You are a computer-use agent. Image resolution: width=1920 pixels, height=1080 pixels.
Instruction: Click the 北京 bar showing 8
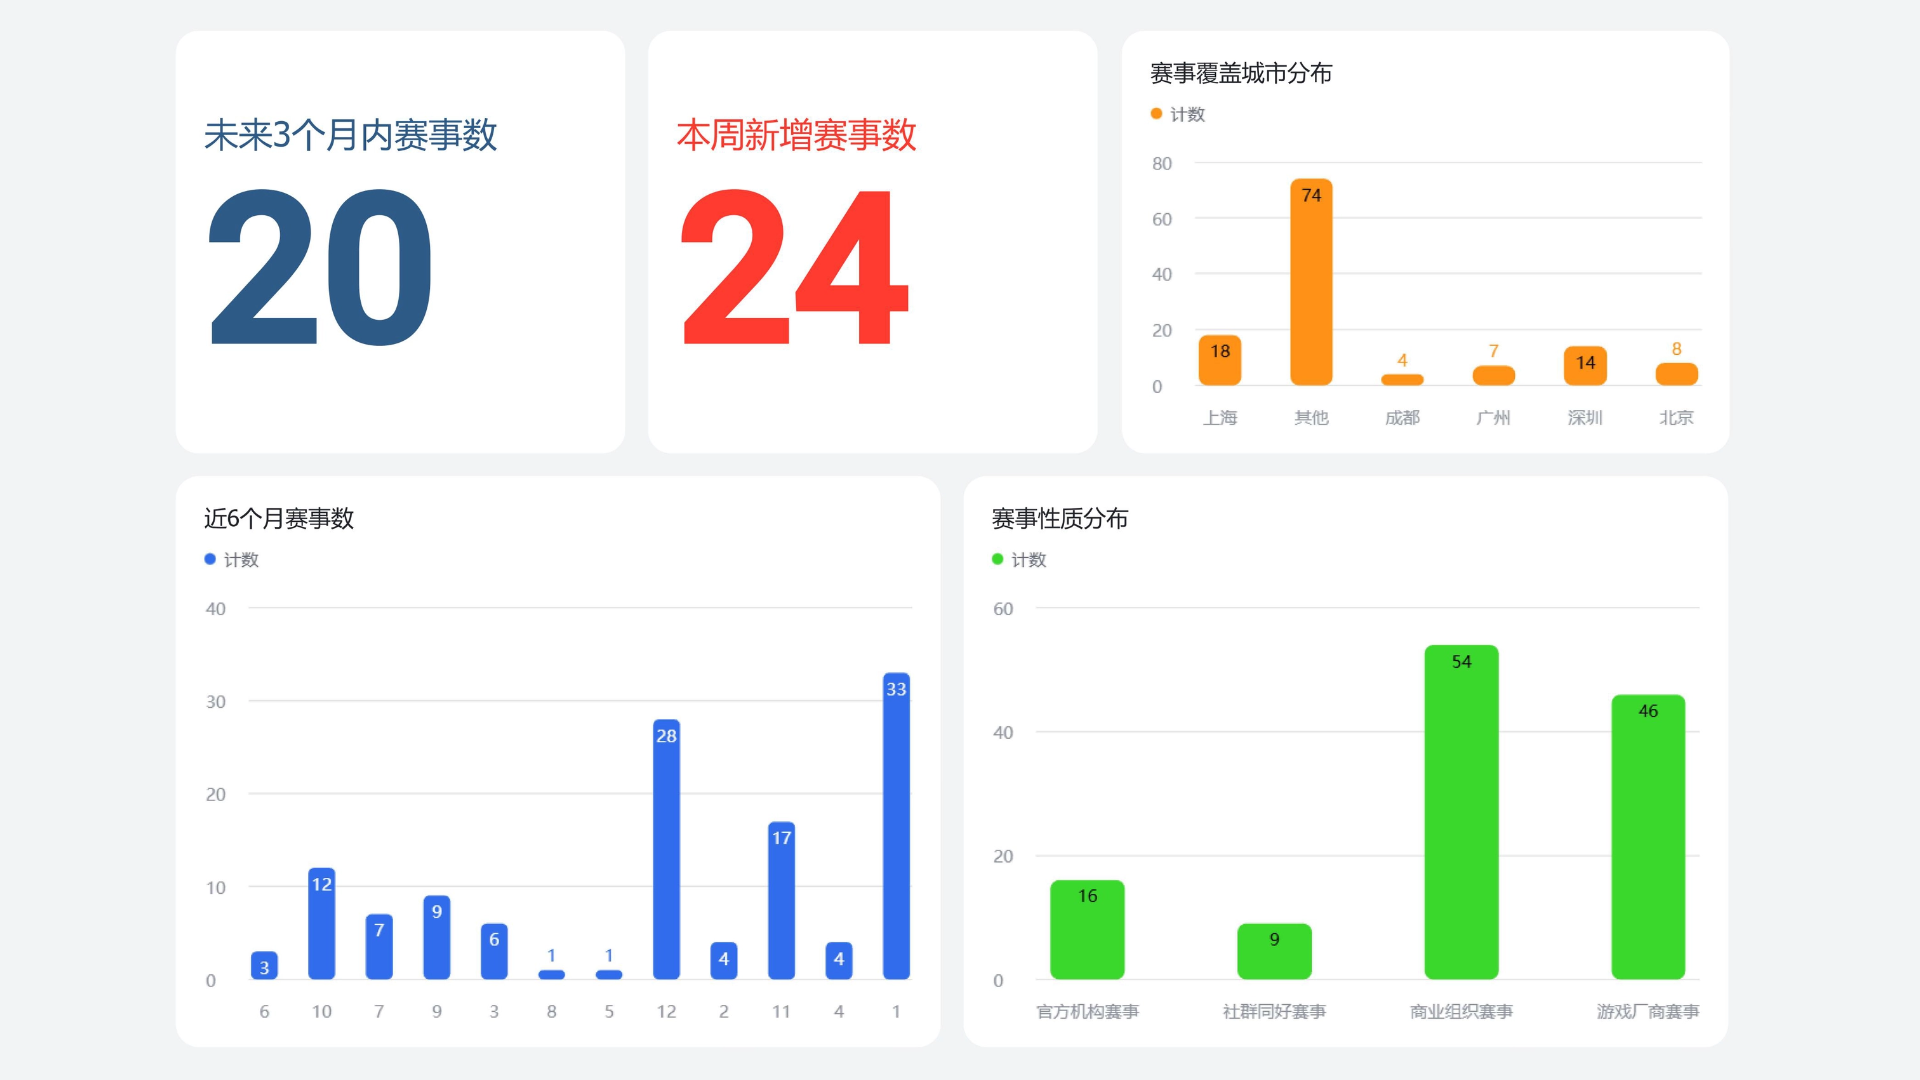click(x=1676, y=375)
